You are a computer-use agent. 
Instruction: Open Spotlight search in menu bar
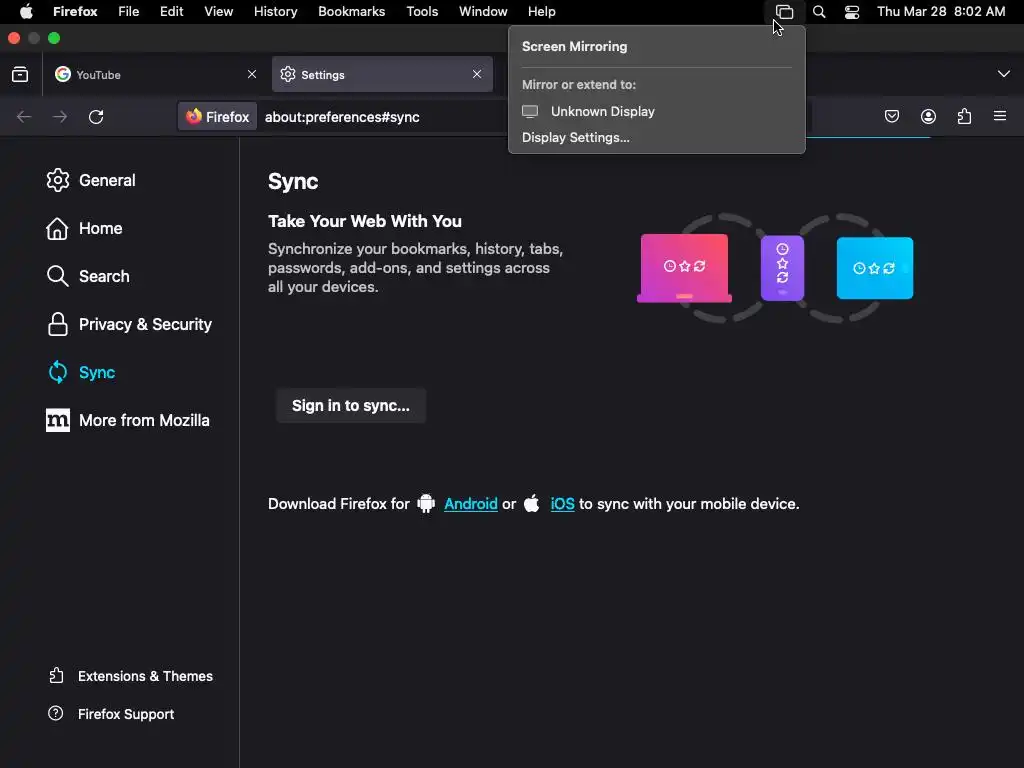coord(819,12)
